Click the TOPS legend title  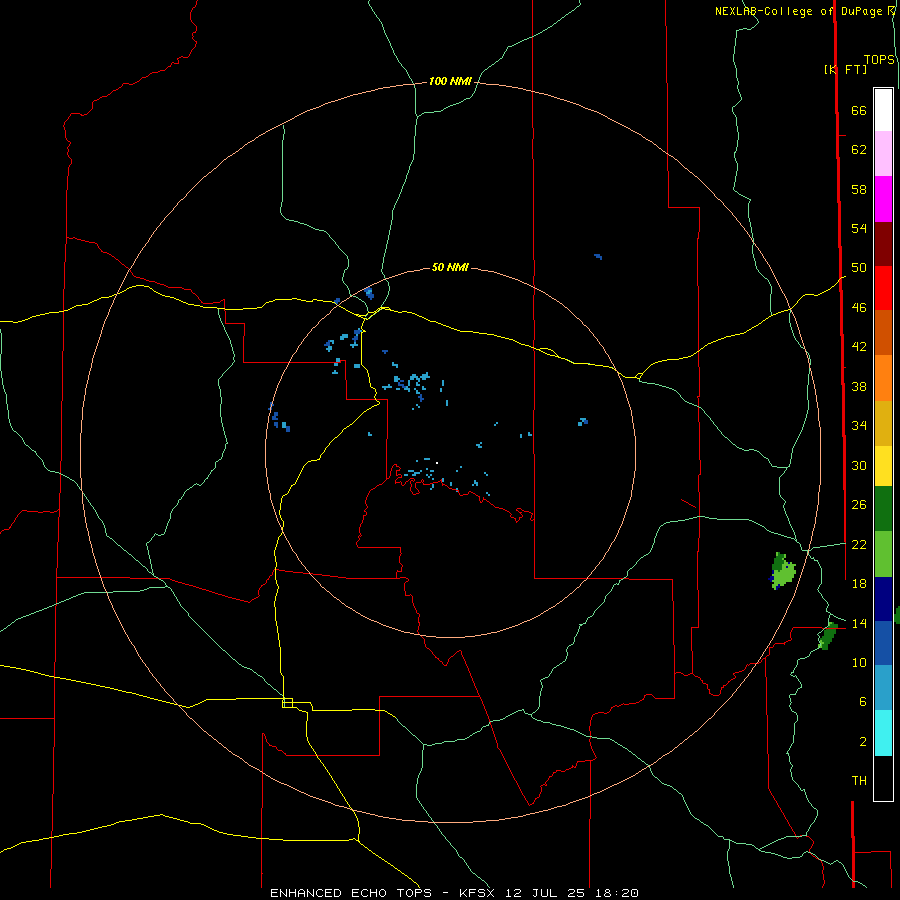[879, 60]
